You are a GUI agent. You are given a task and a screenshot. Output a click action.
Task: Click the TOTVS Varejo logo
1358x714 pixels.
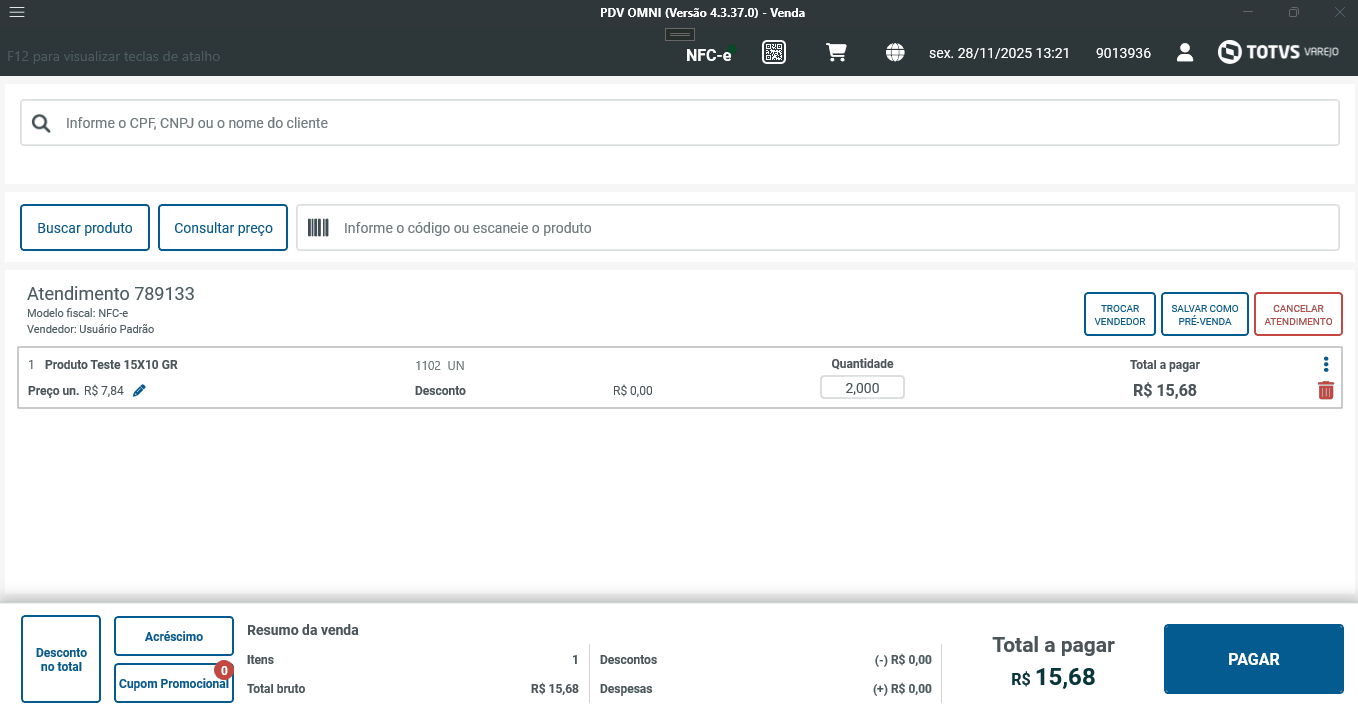[1277, 52]
